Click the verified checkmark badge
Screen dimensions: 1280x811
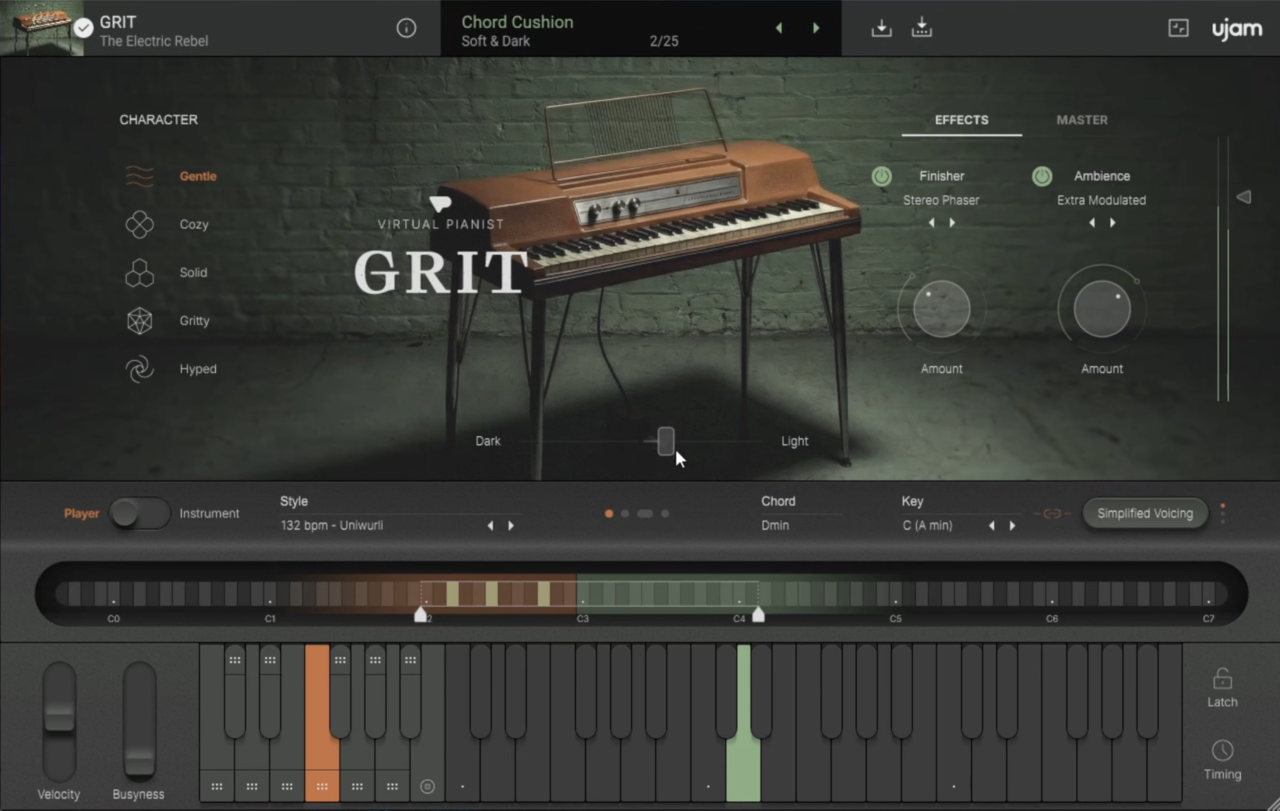pos(84,28)
